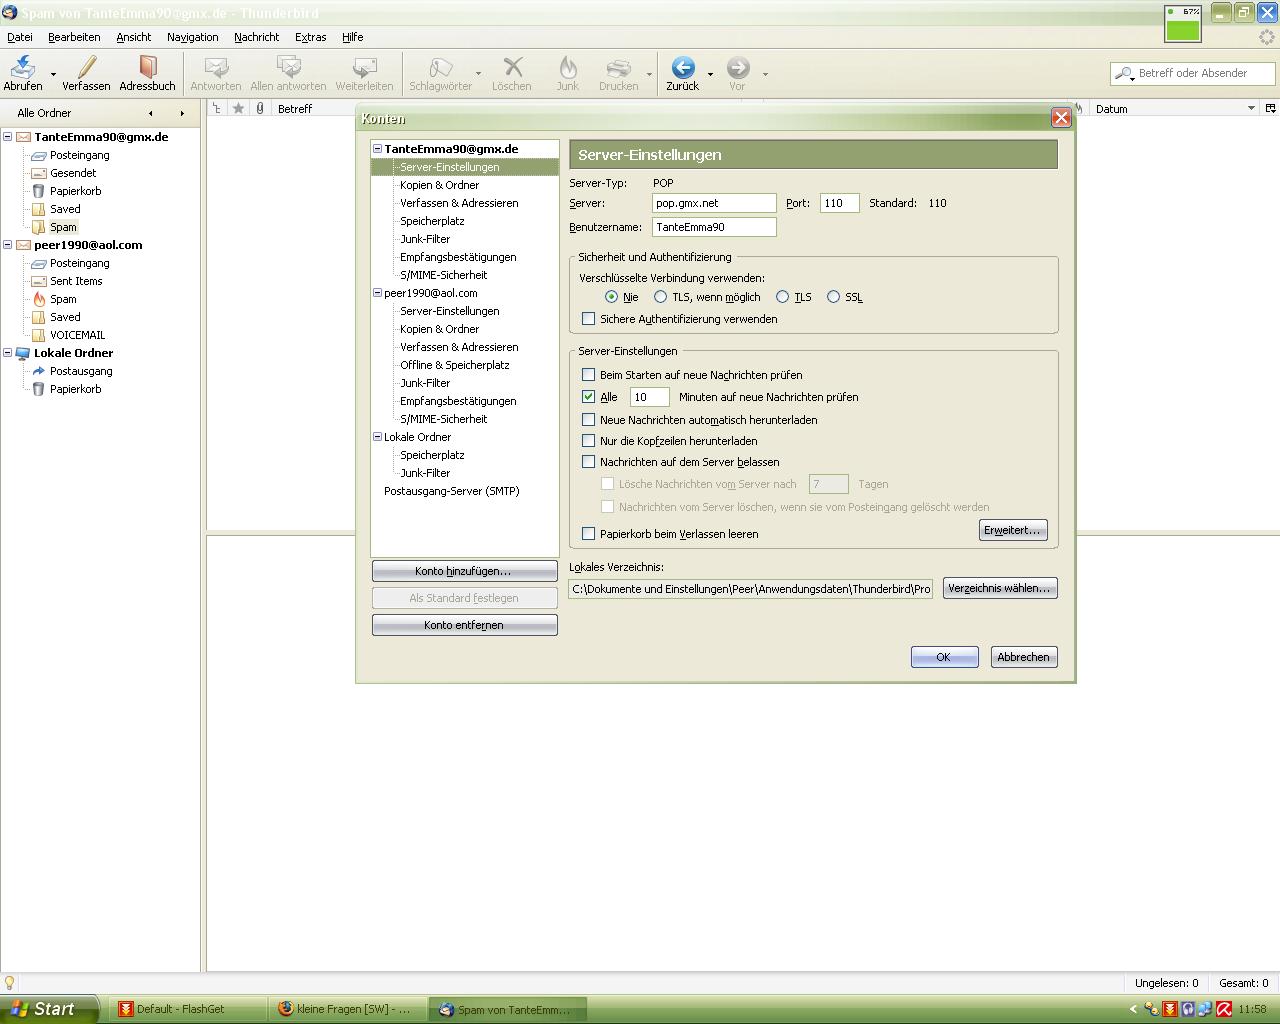This screenshot has height=1024, width=1280.
Task: Select the SSL radio button
Action: [x=833, y=297]
